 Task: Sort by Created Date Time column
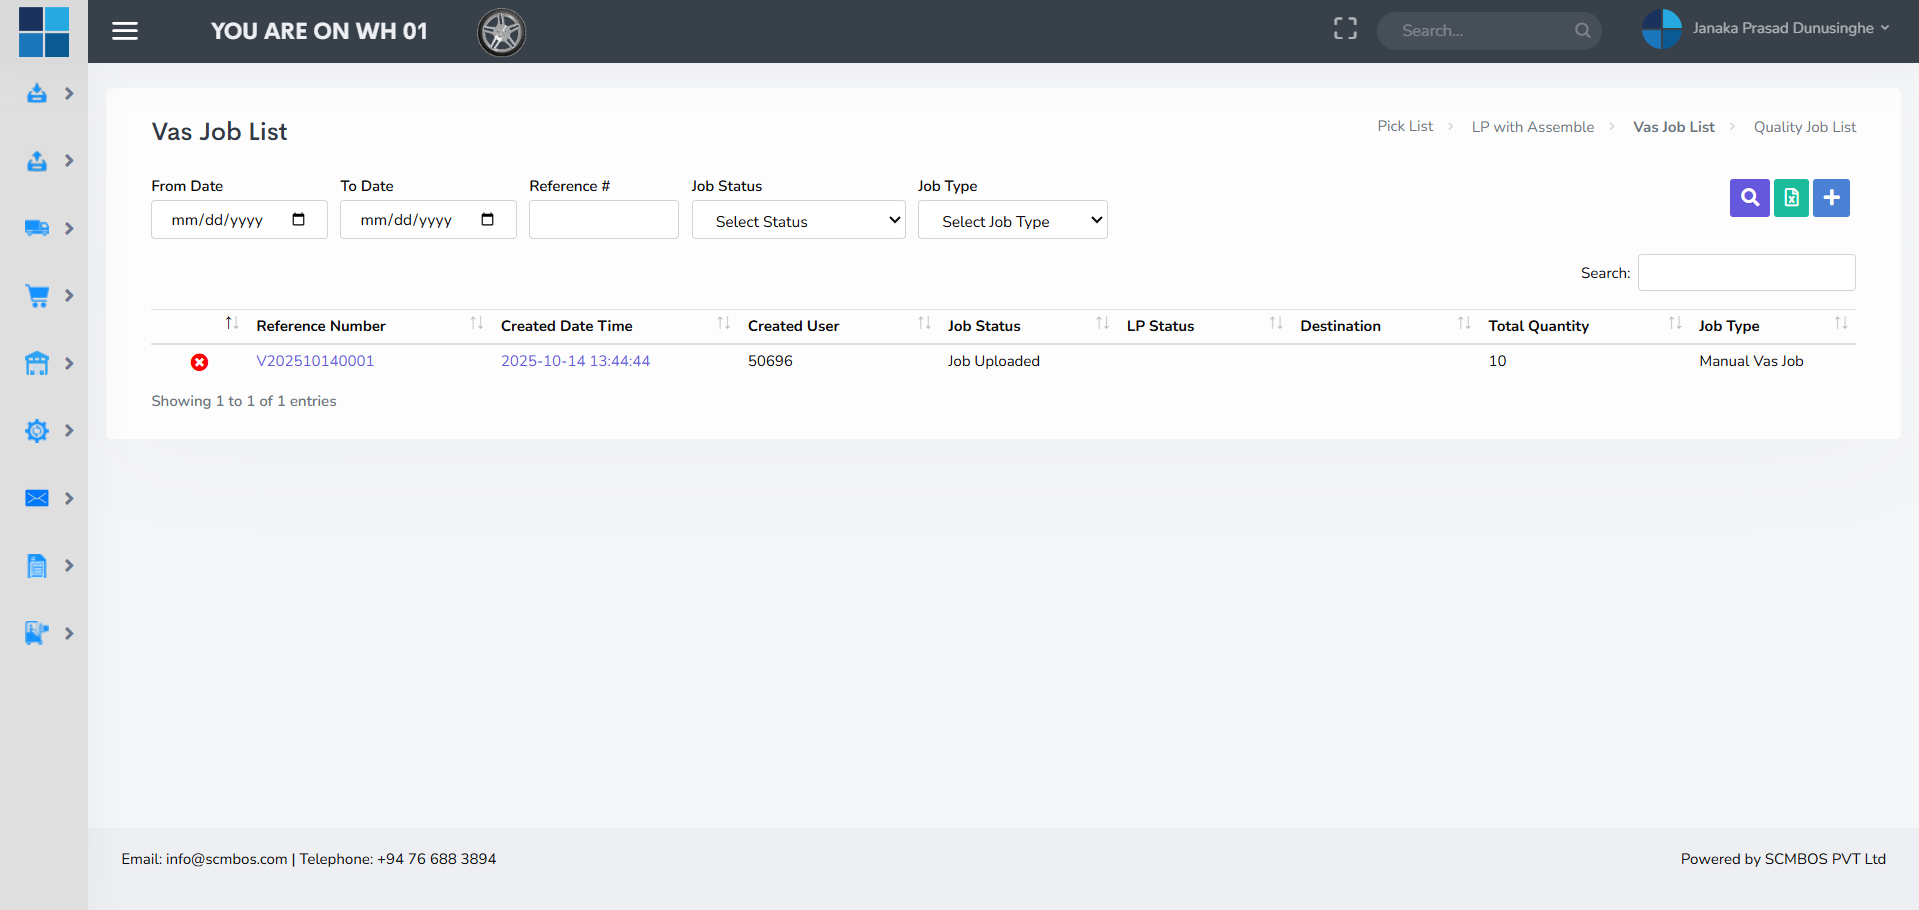click(616, 326)
